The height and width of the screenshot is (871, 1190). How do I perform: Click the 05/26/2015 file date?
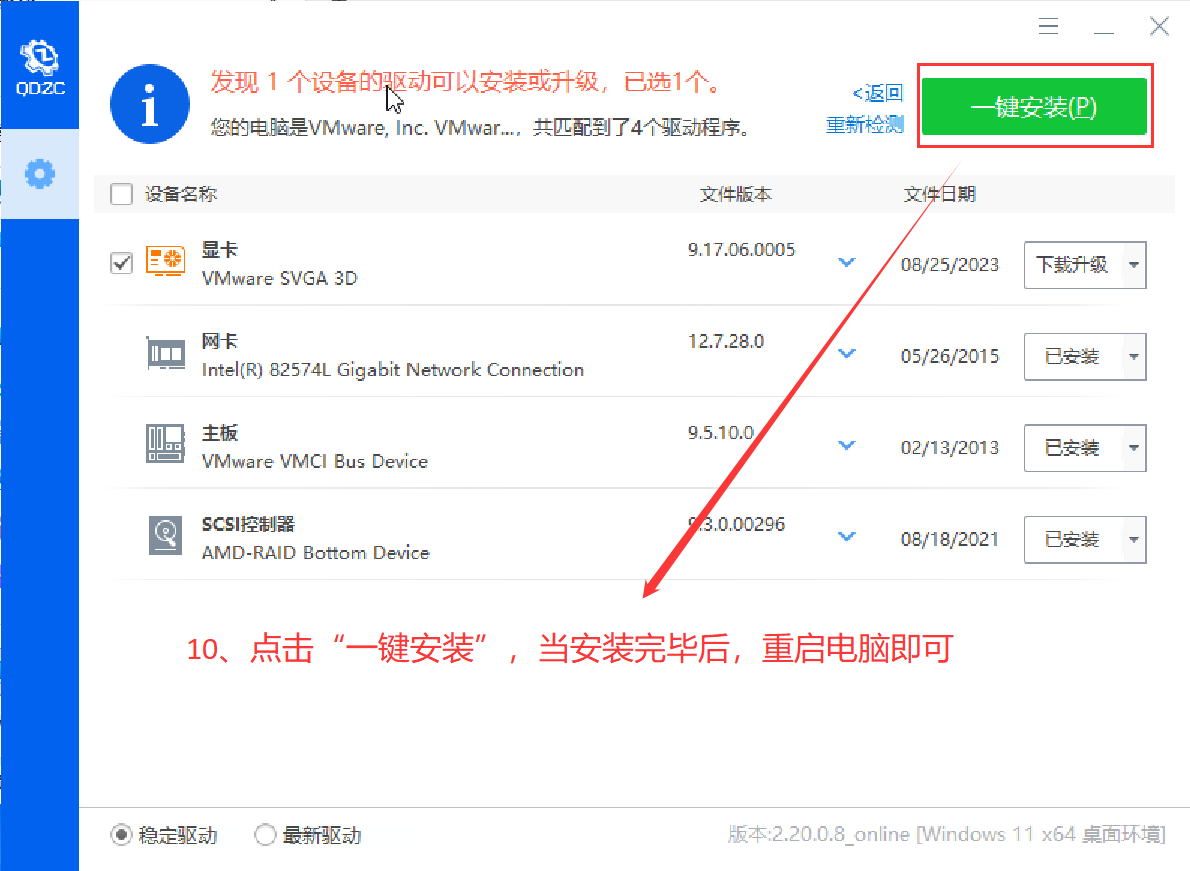949,357
